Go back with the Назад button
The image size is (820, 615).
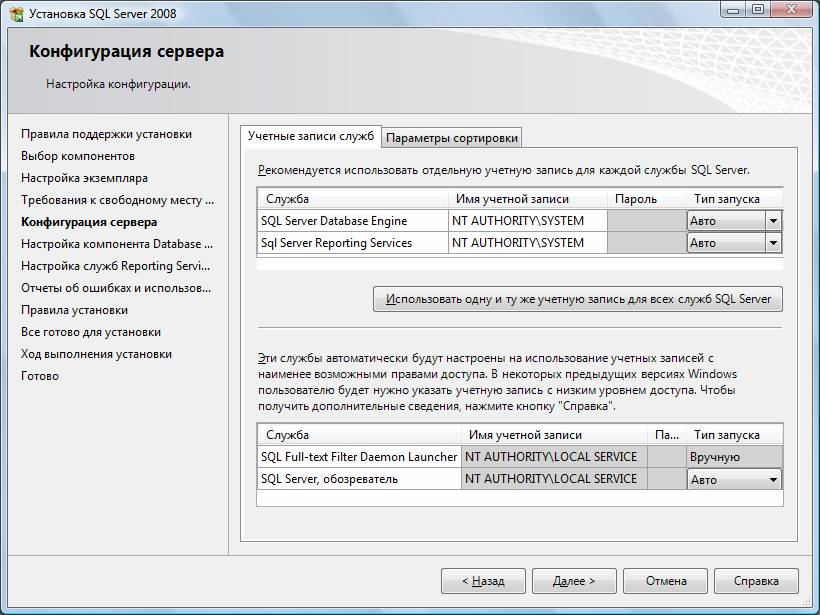[x=482, y=581]
